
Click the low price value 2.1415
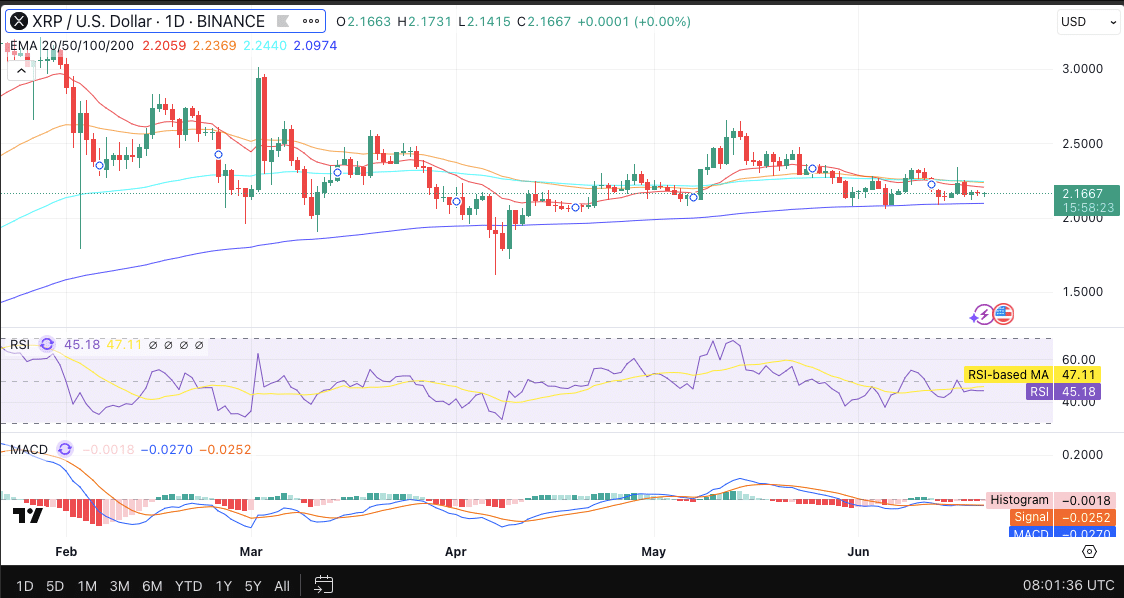coord(489,22)
